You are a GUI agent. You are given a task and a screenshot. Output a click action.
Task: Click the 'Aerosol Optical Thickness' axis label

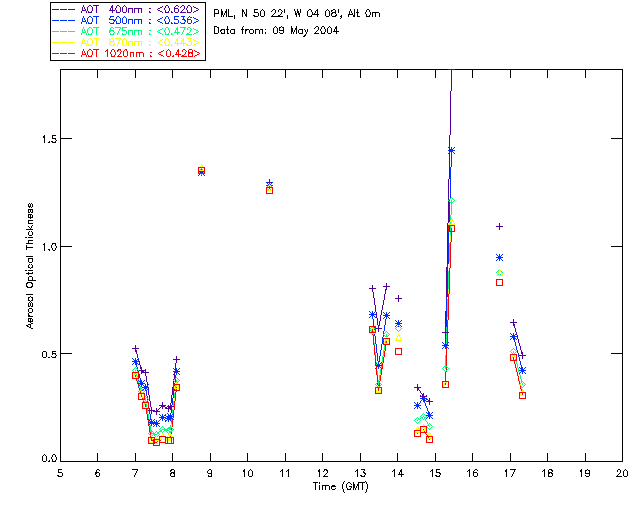tap(30, 266)
